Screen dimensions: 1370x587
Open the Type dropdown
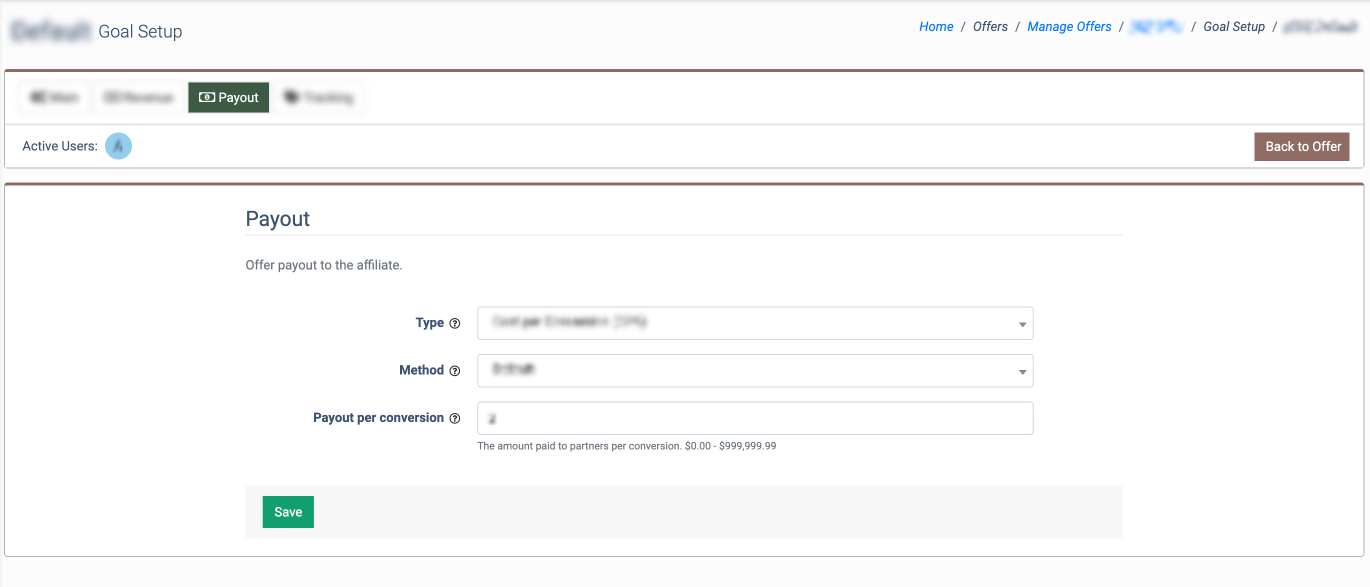click(755, 323)
